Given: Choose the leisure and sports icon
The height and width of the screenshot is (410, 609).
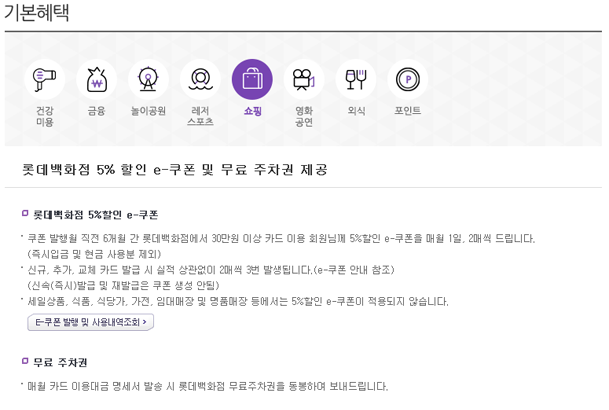Looking at the screenshot, I should tap(200, 79).
